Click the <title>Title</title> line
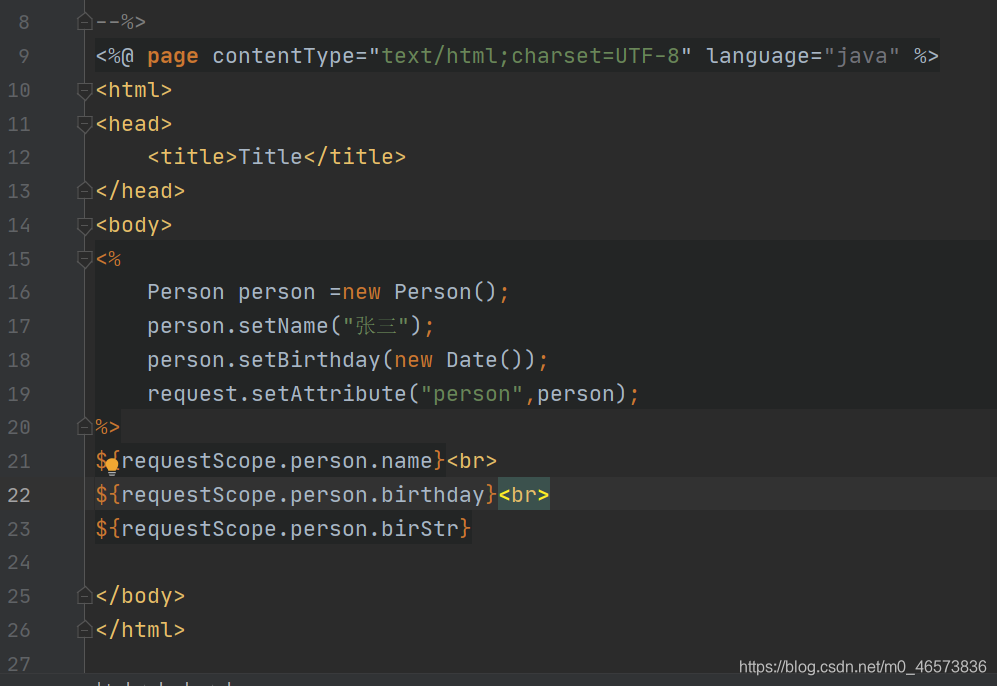Viewport: 997px width, 686px height. point(277,157)
